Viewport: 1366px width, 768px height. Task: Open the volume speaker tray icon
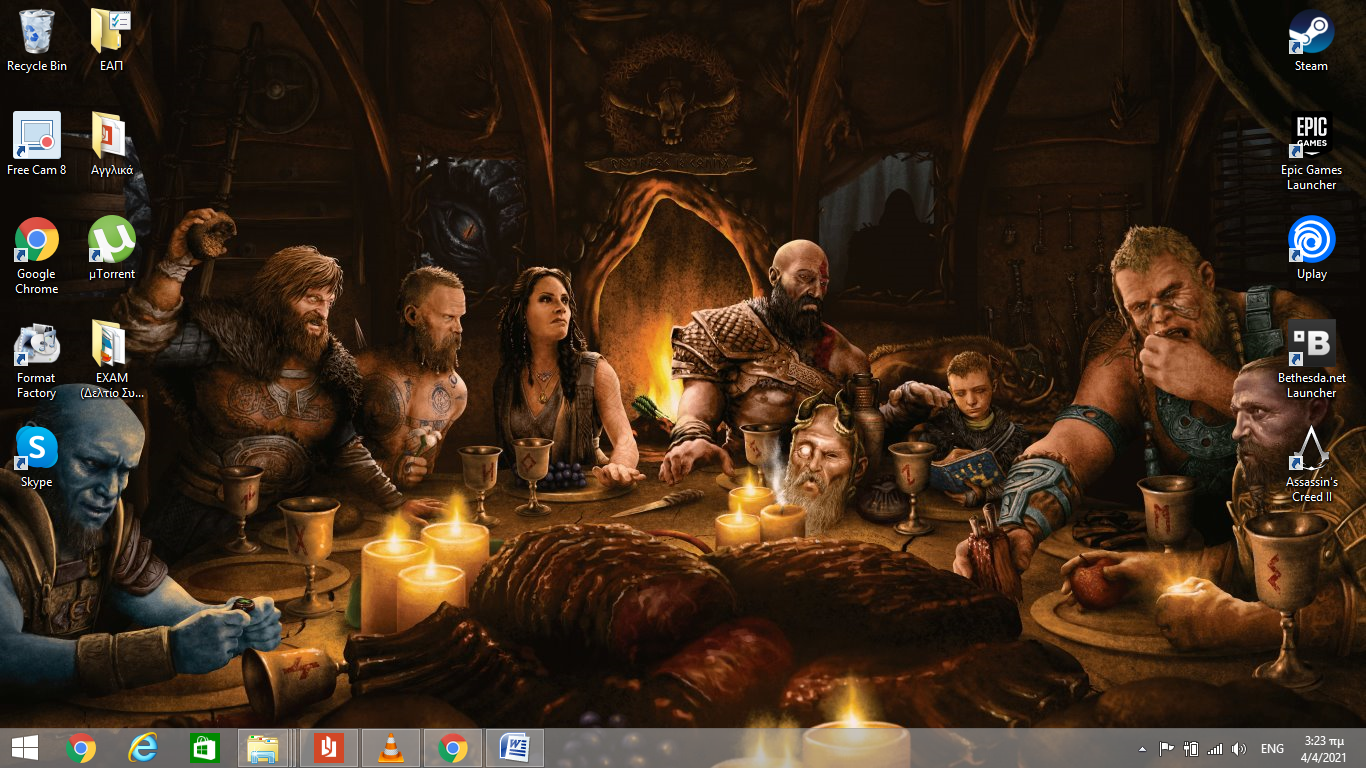1239,749
